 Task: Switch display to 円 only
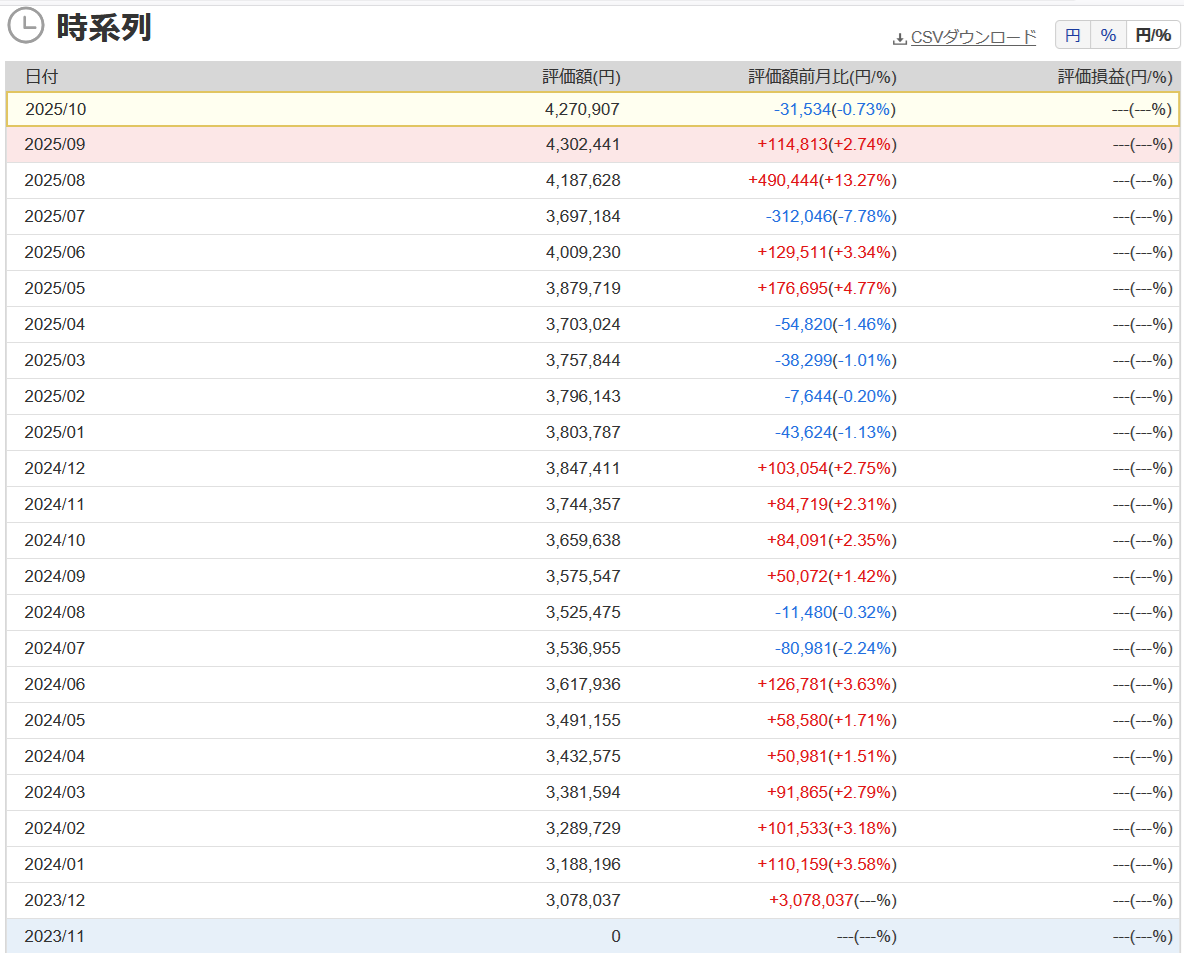(x=1073, y=35)
